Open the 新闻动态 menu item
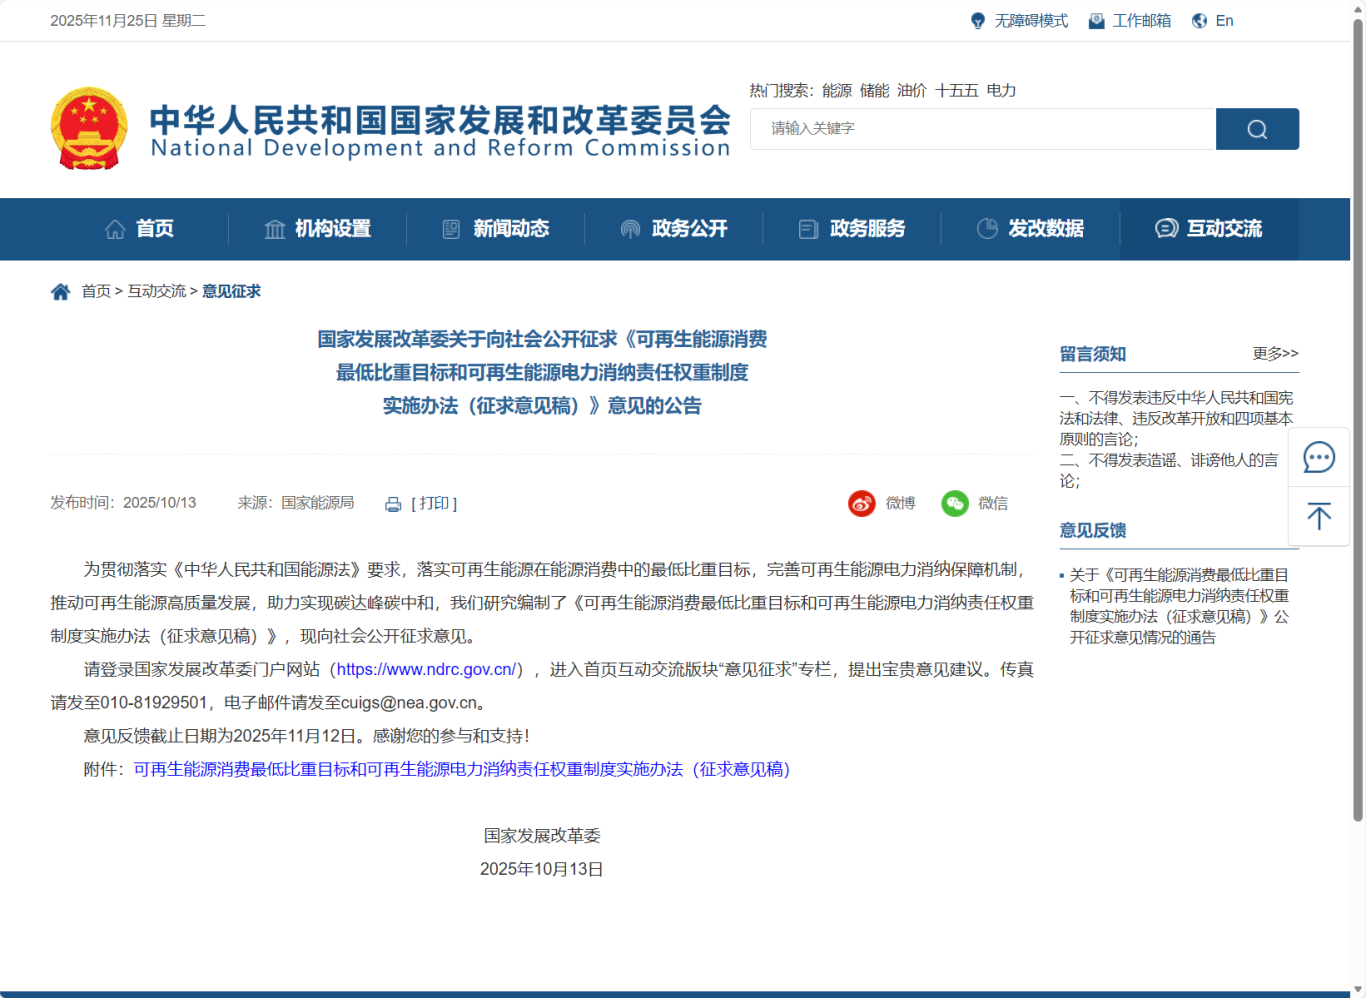The height and width of the screenshot is (998, 1366). (x=511, y=228)
